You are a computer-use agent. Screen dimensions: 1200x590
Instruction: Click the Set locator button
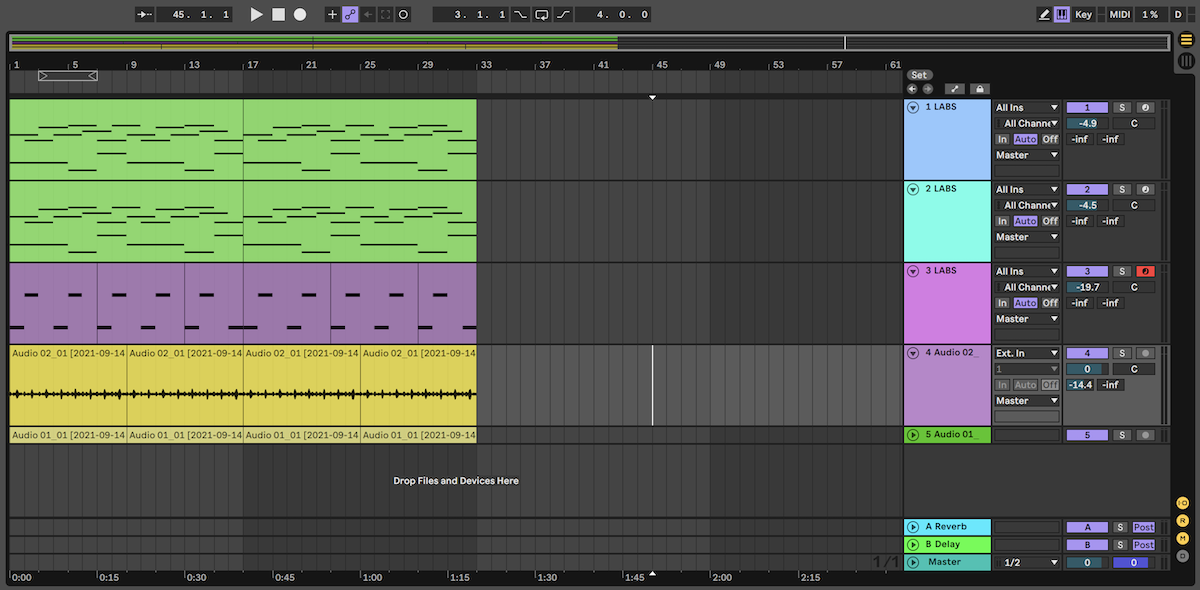(x=919, y=75)
